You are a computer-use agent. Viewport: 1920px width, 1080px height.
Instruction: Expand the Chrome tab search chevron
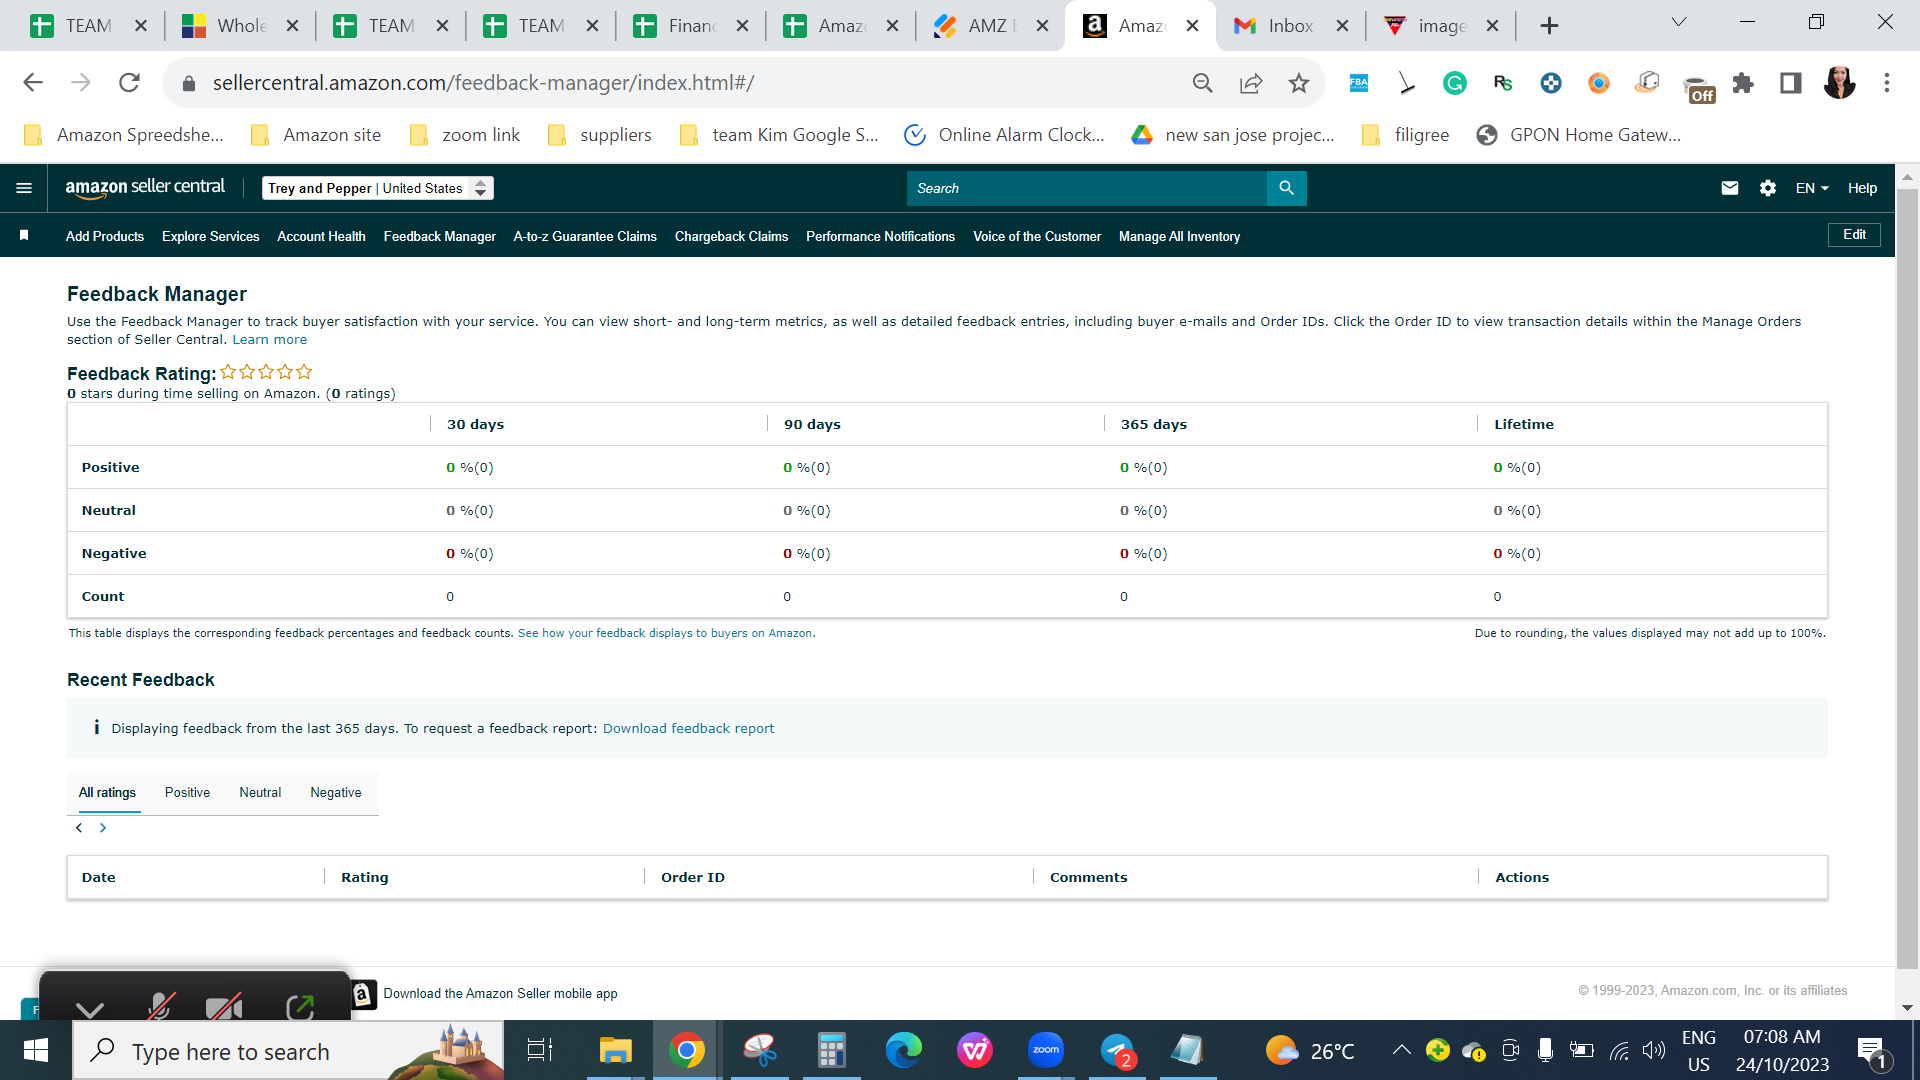(1679, 22)
